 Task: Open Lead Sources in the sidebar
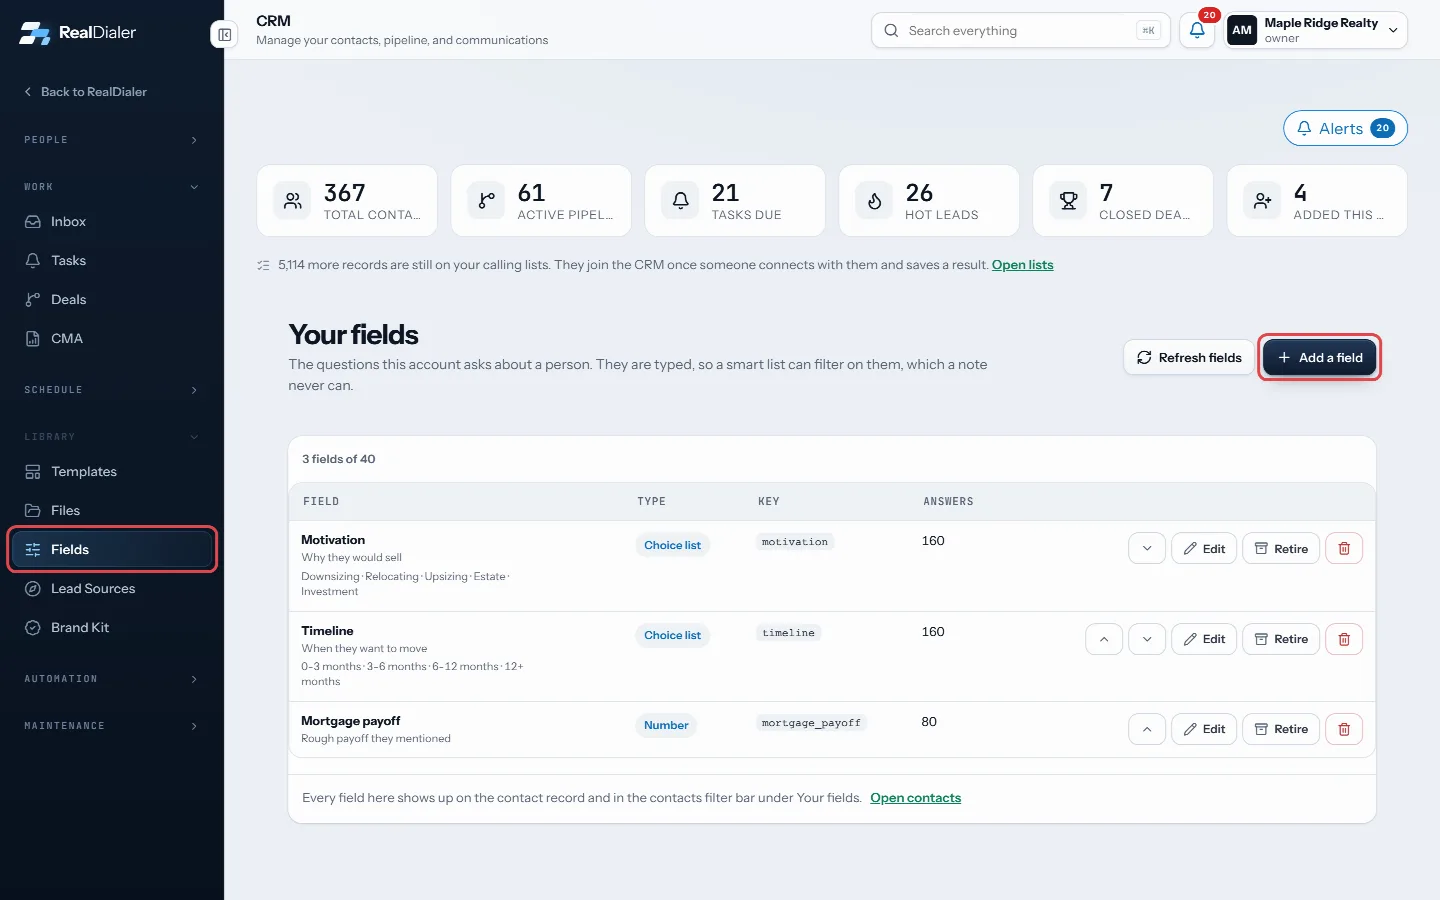(x=111, y=589)
